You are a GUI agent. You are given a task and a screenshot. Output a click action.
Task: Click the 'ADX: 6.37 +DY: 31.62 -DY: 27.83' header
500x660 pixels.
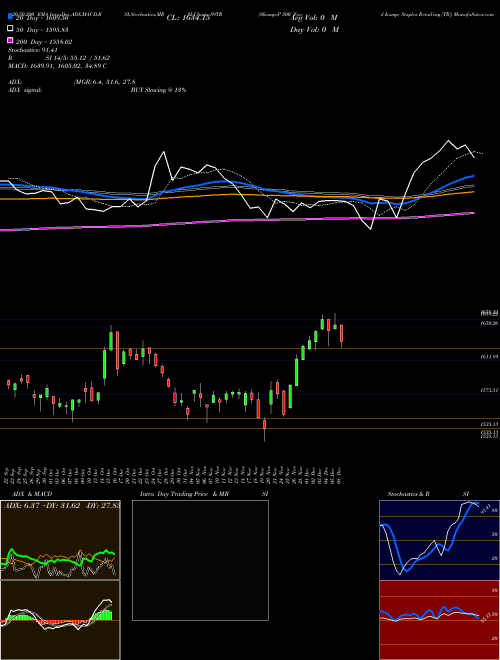pos(62,505)
